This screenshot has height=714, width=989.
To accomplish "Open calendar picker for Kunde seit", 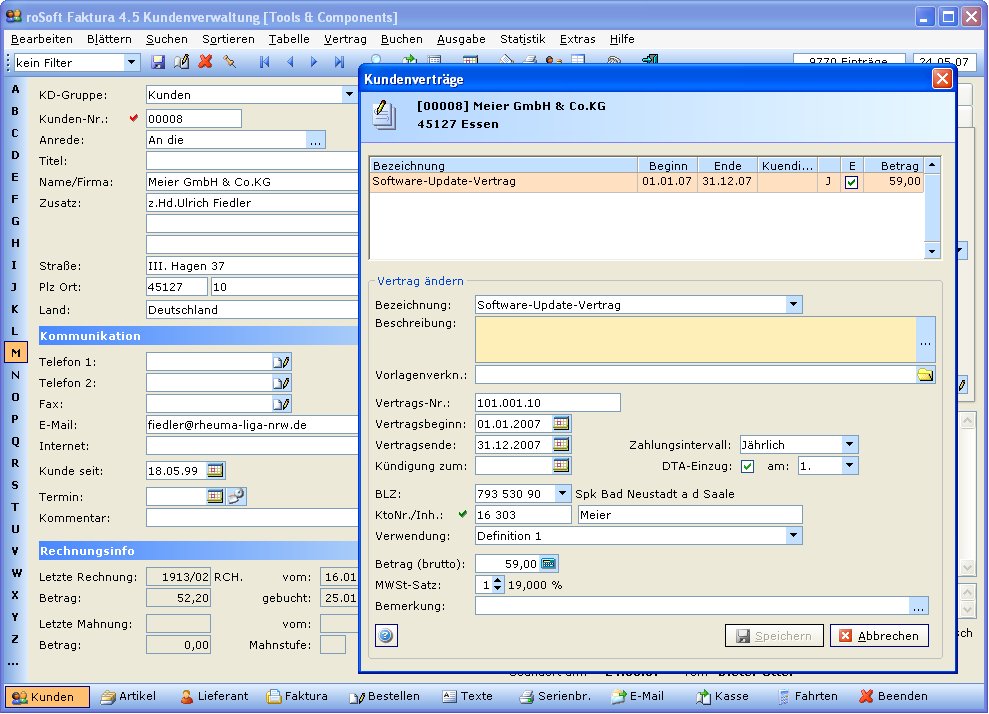I will pyautogui.click(x=215, y=470).
